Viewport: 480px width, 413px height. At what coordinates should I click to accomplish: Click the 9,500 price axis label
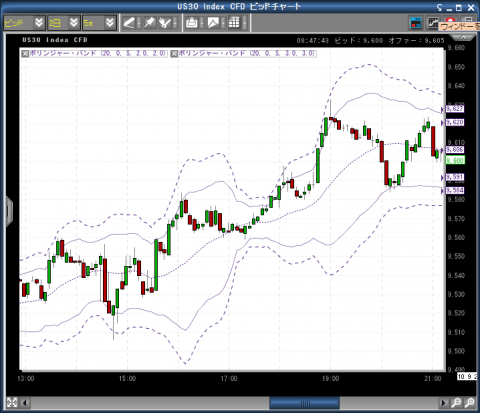[456, 351]
